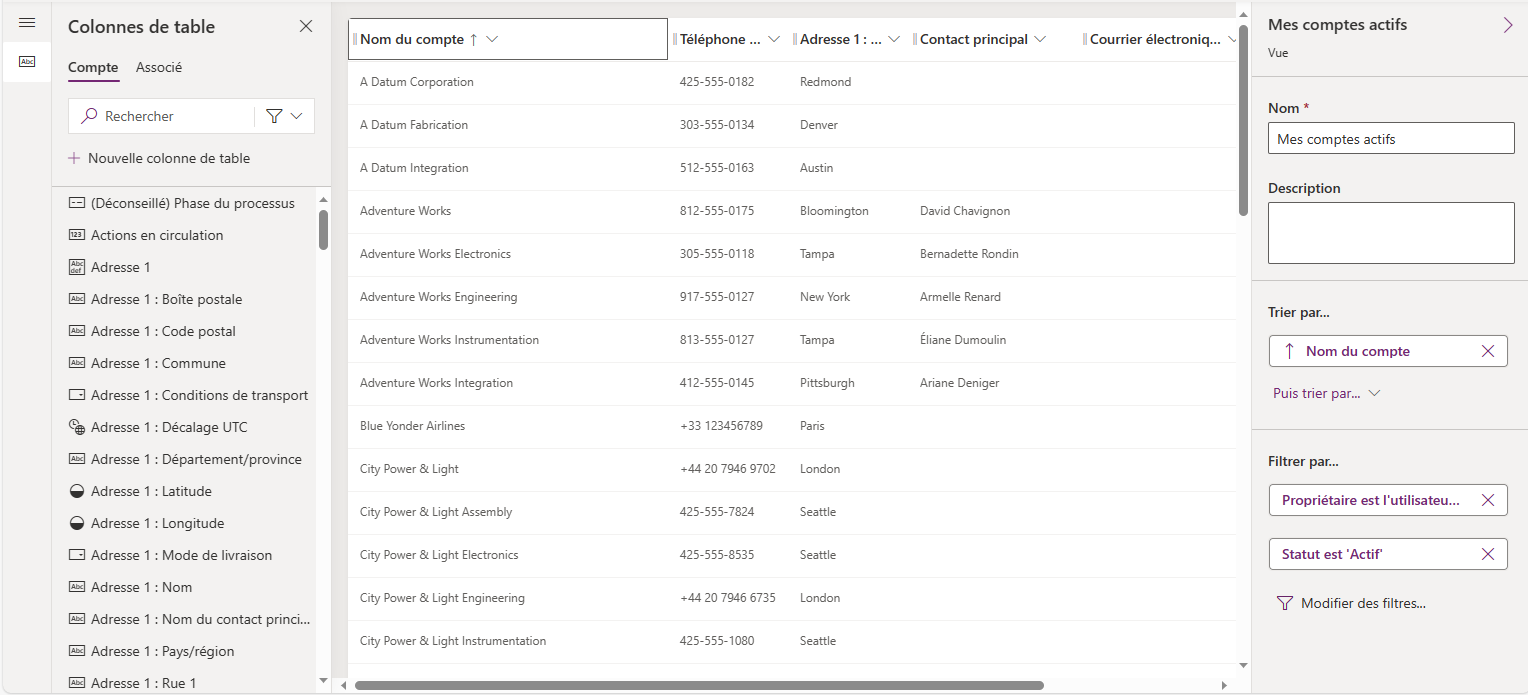Click phone number 425-555-7824
The image size is (1528, 695).
[717, 512]
